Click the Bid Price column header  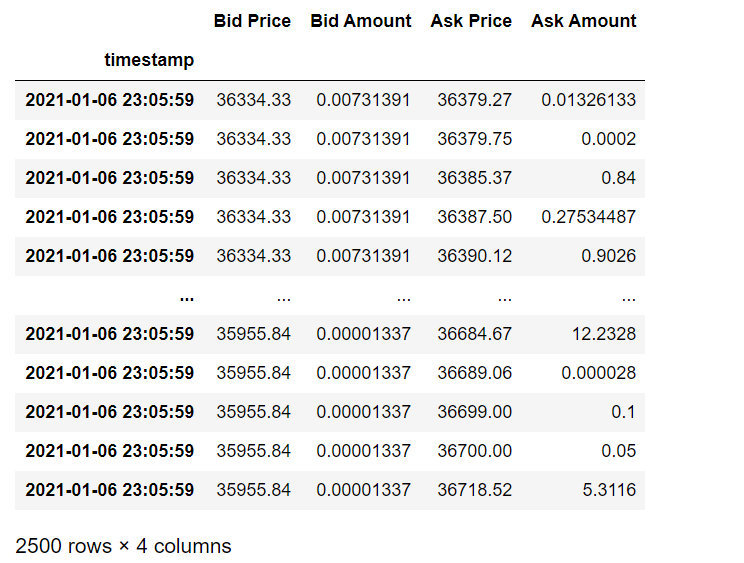(252, 21)
